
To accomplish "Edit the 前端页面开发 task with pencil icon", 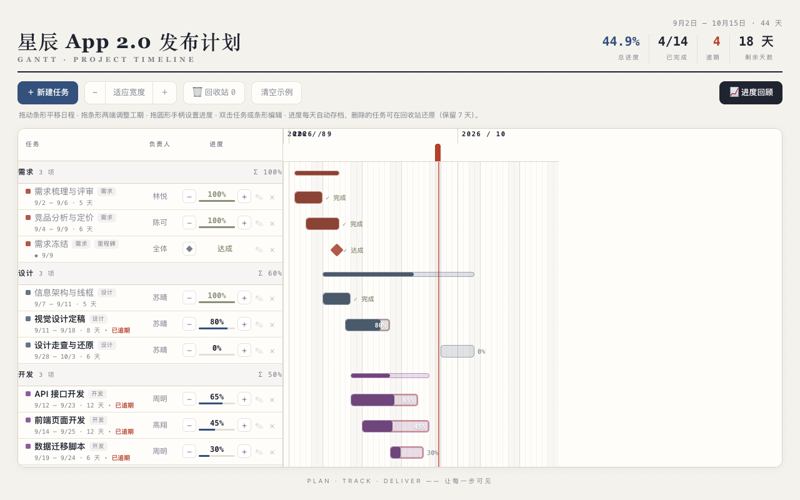I will [259, 426].
